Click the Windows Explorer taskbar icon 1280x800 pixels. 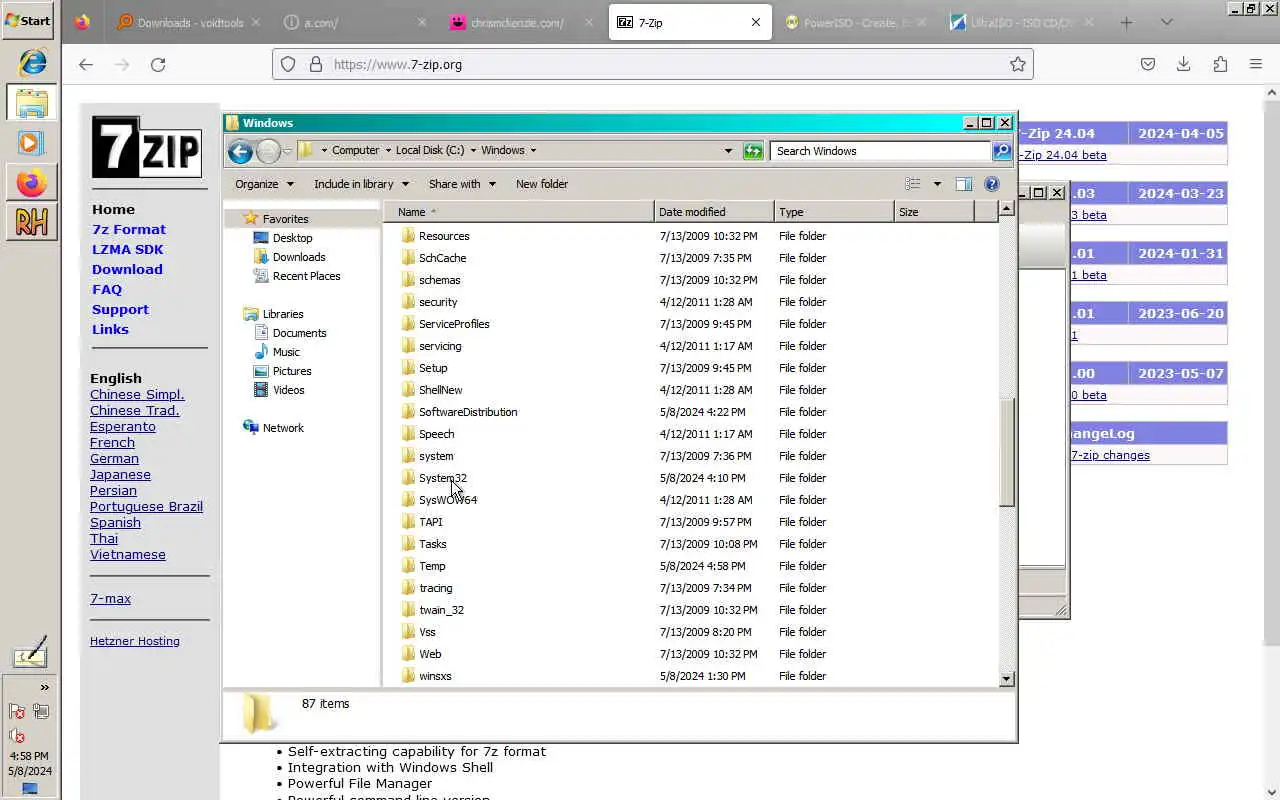31,103
